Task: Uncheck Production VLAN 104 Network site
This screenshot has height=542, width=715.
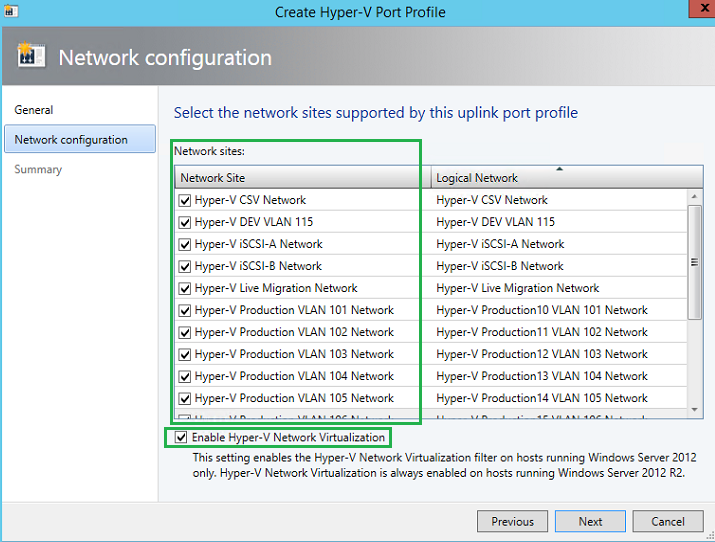Action: click(x=185, y=377)
